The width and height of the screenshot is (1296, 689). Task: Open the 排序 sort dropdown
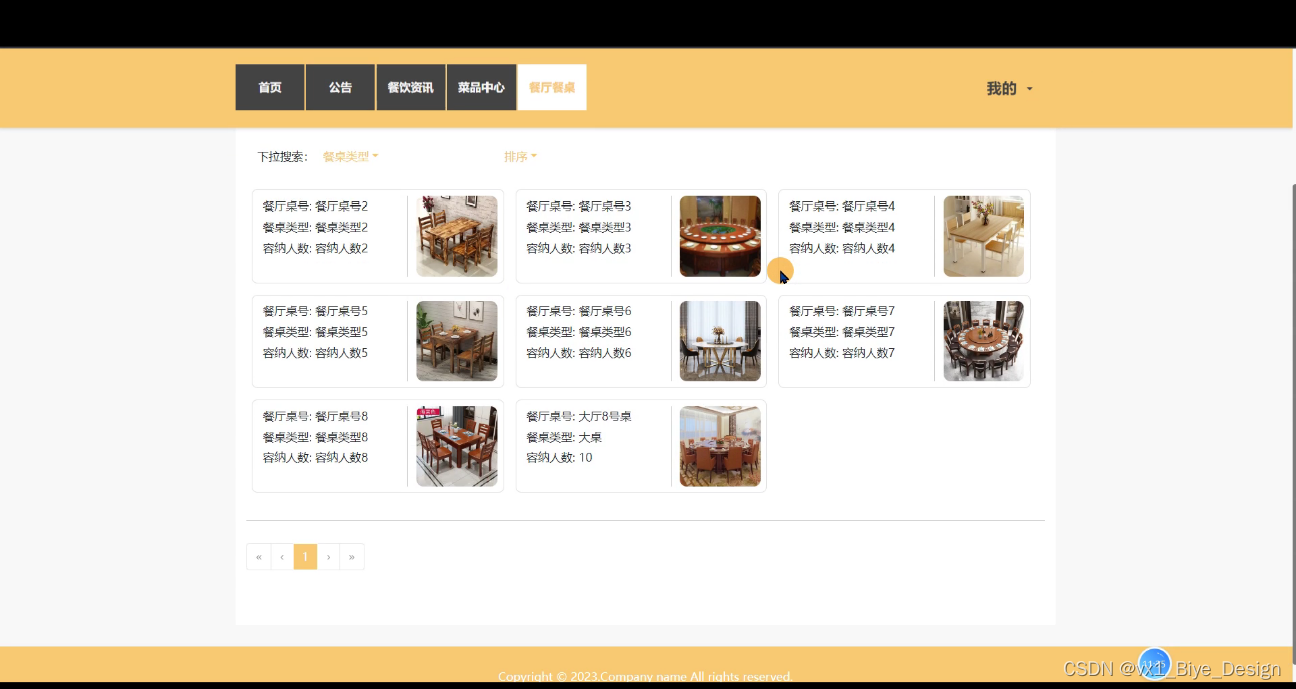(520, 157)
